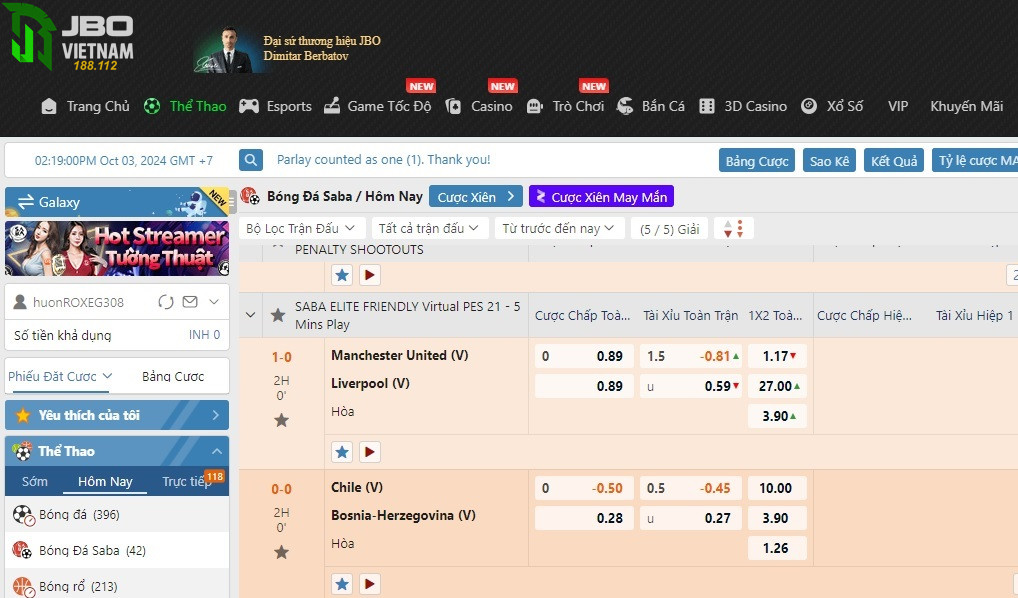The width and height of the screenshot is (1018, 598).
Task: Pick Chile handicap odds -0.50
Action: (584, 488)
